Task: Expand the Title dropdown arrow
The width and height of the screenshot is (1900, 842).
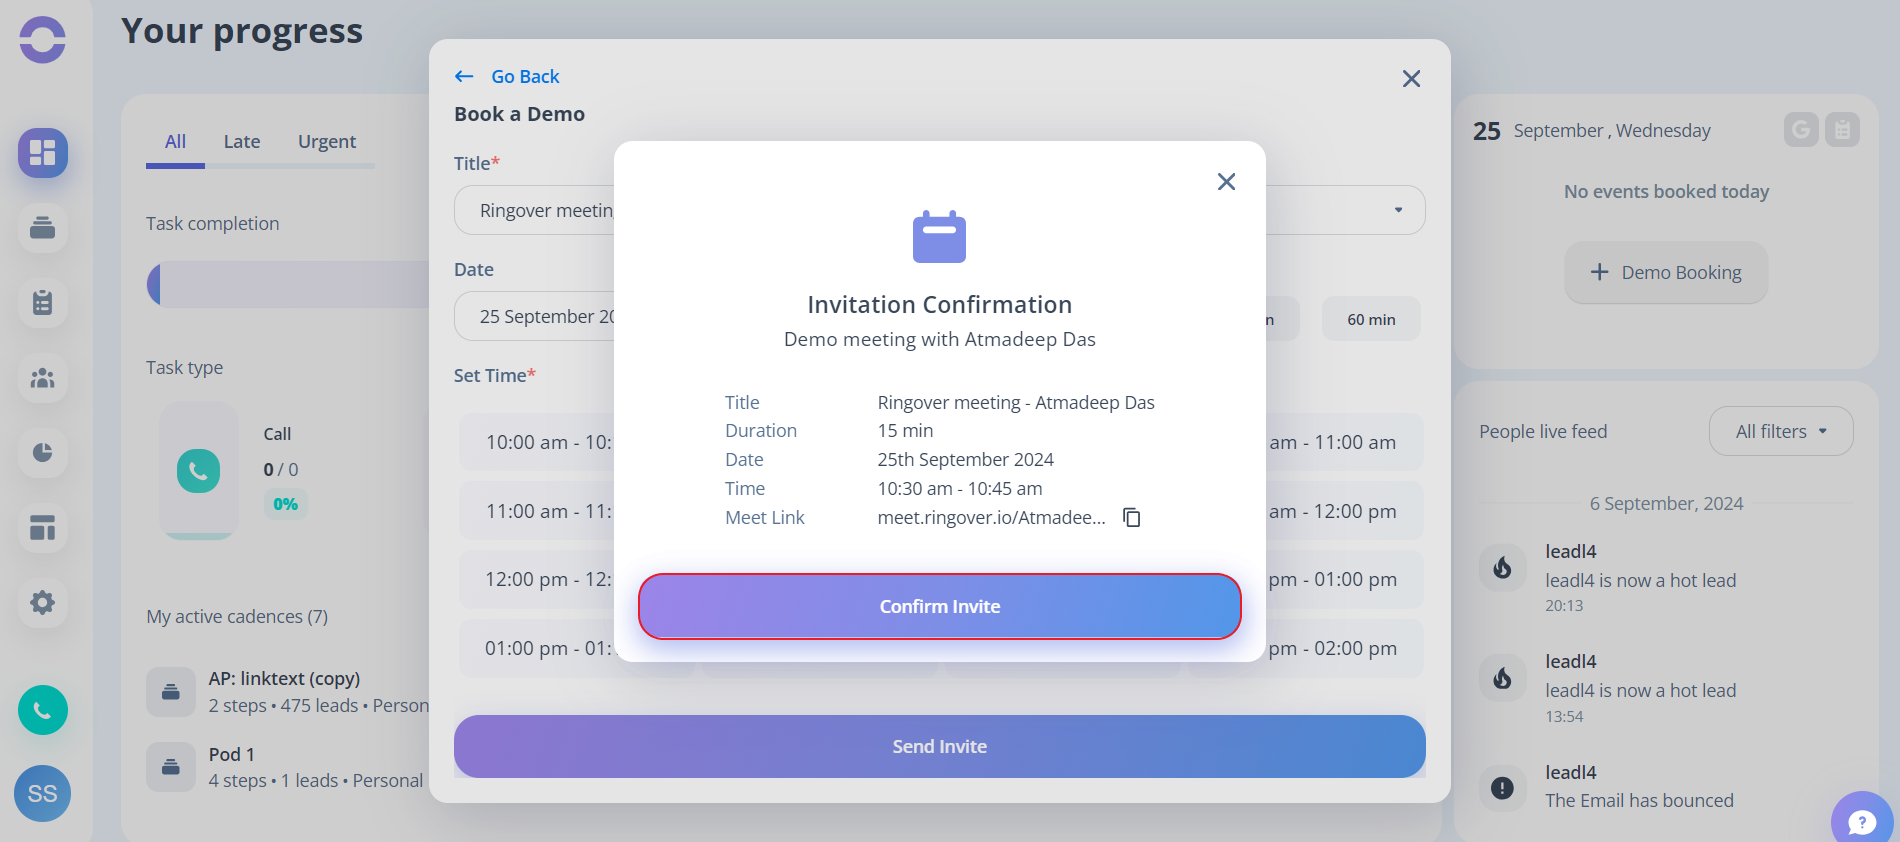Action: [x=1398, y=210]
